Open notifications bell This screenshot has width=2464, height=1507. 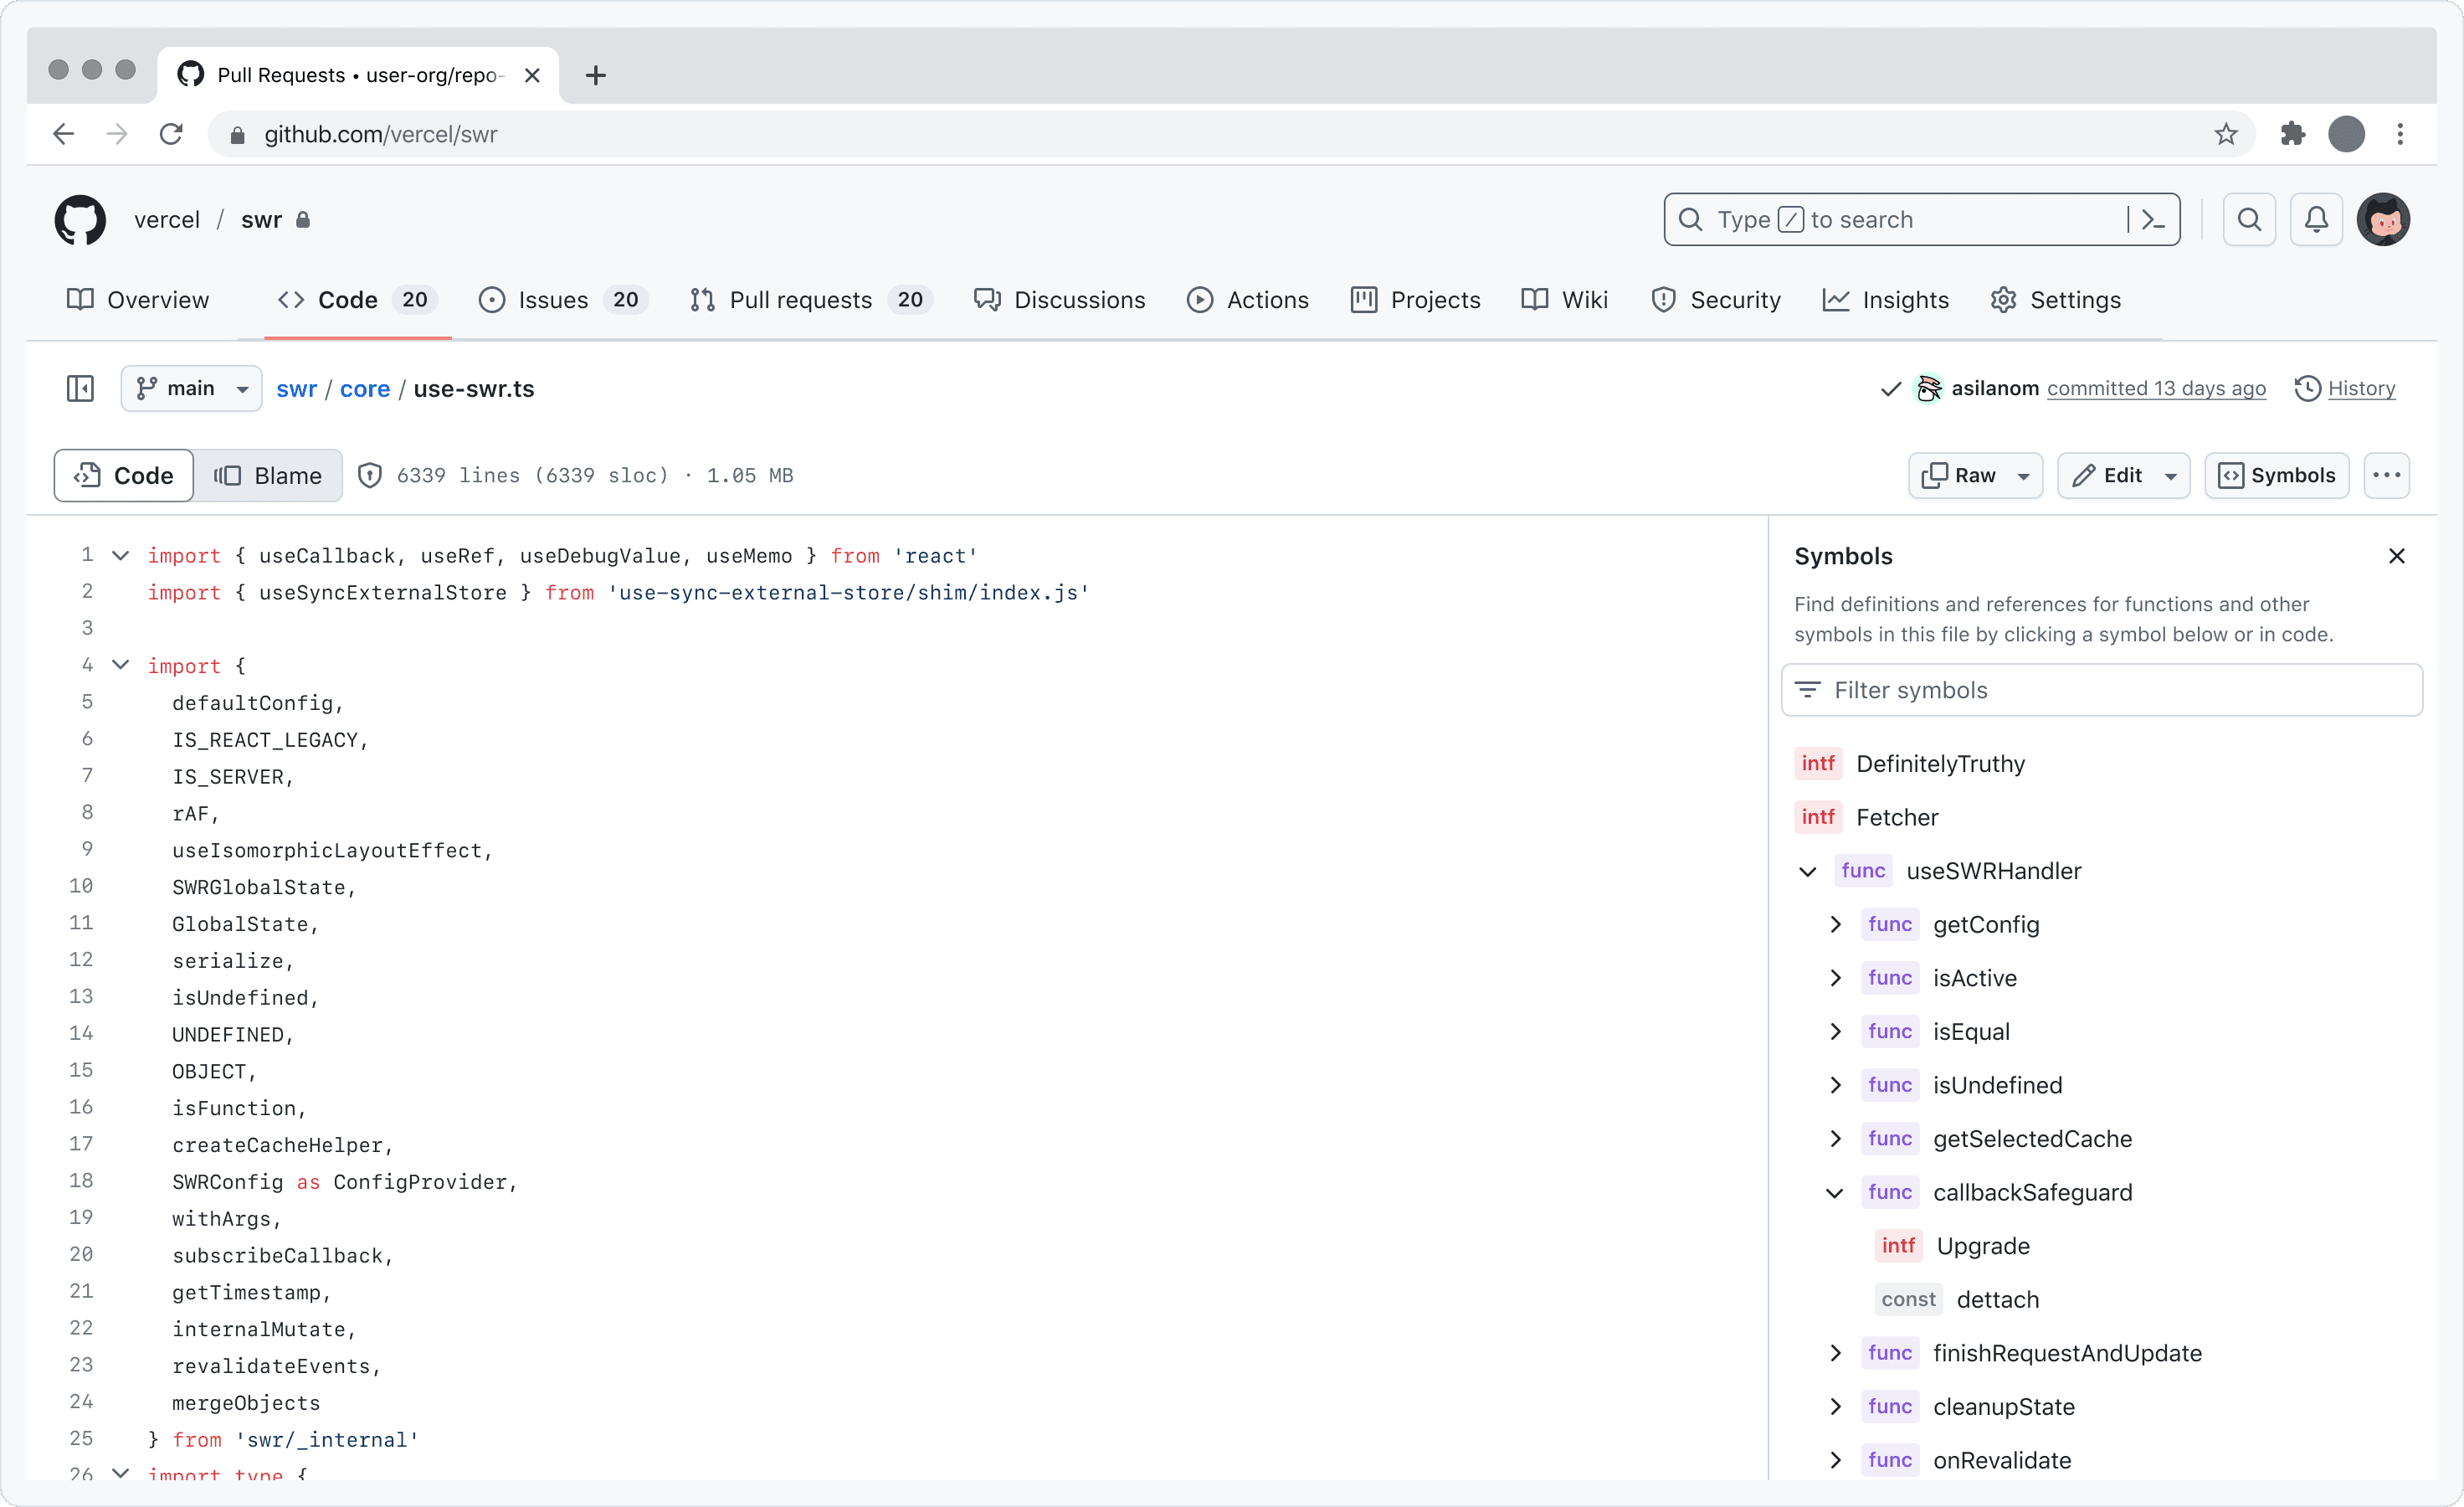(2316, 219)
